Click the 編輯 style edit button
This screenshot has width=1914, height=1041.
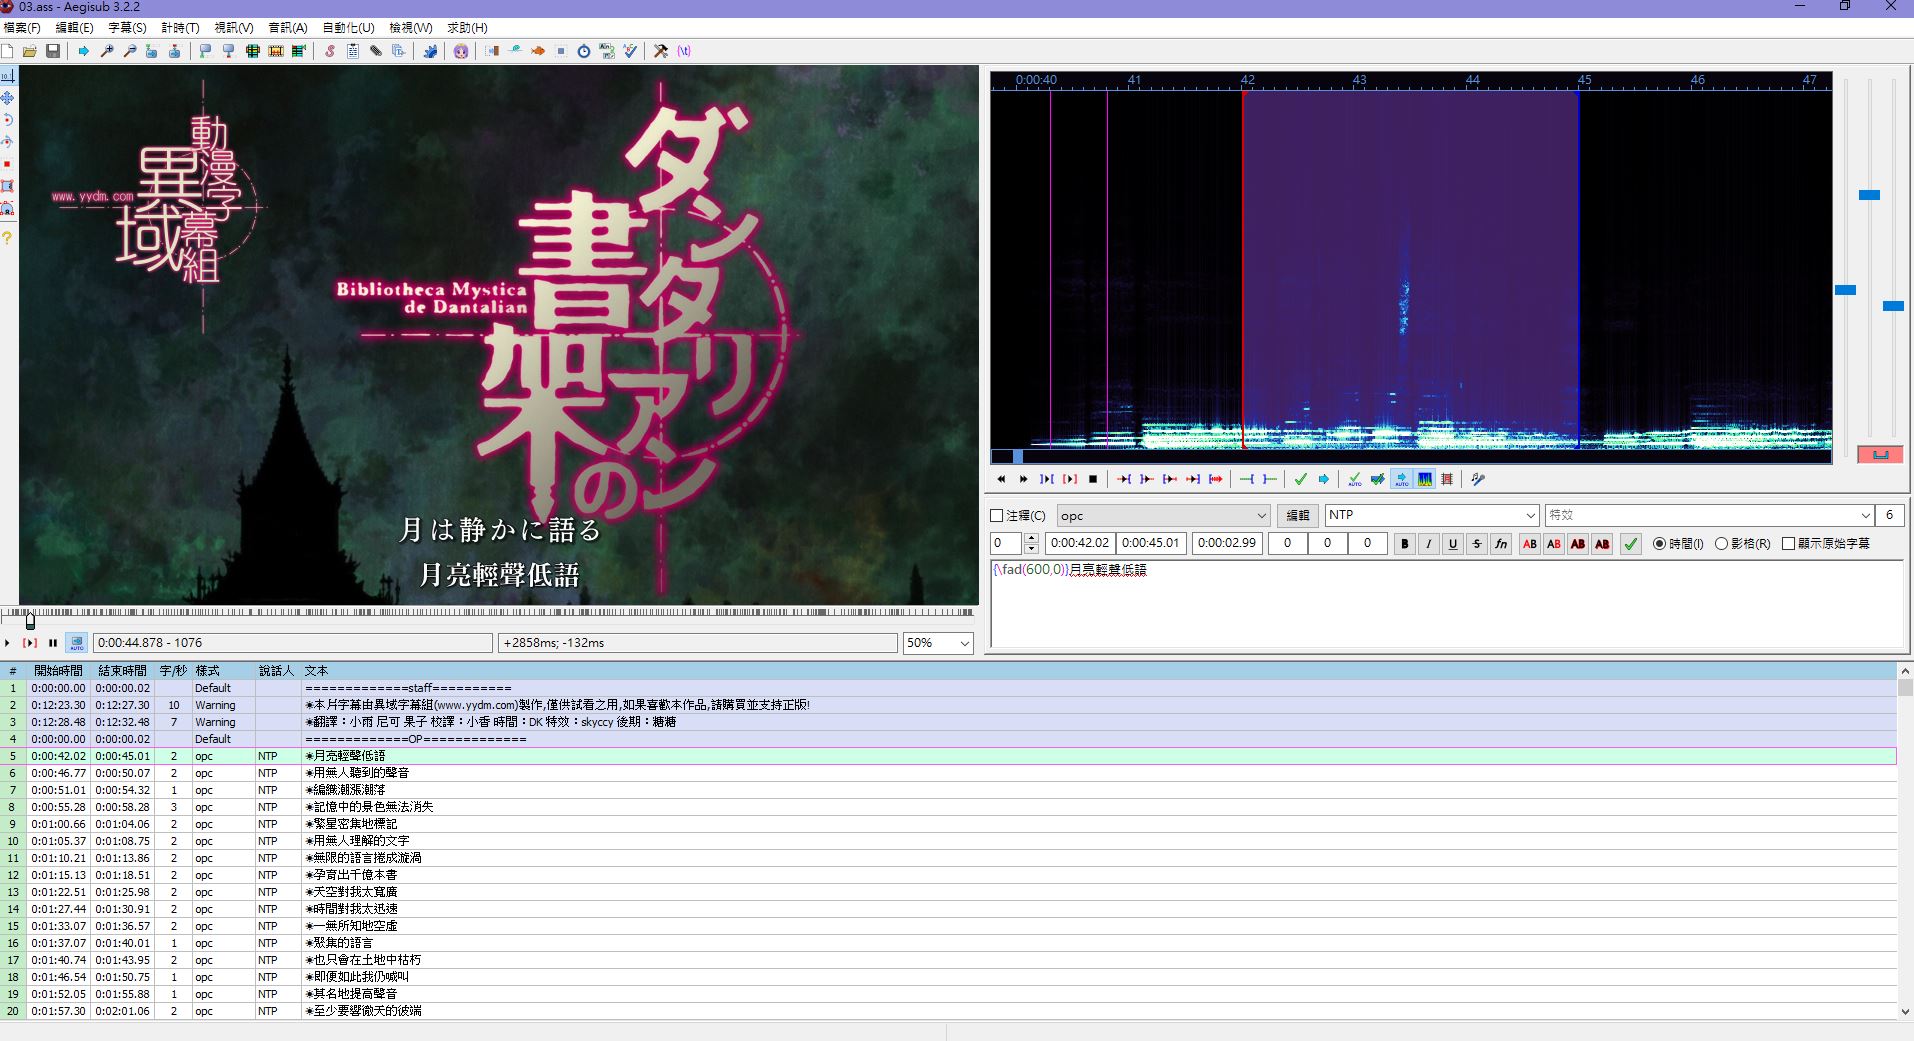(1297, 516)
